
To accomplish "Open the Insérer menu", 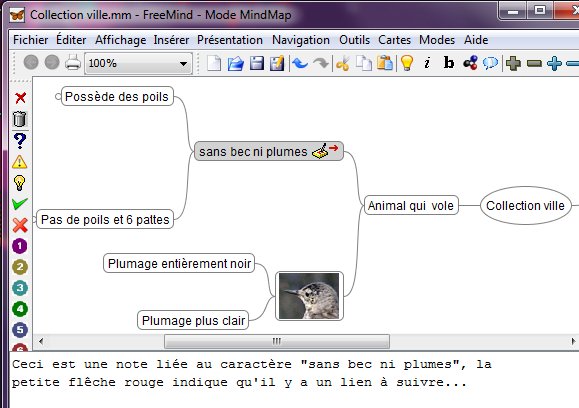I will [171, 40].
